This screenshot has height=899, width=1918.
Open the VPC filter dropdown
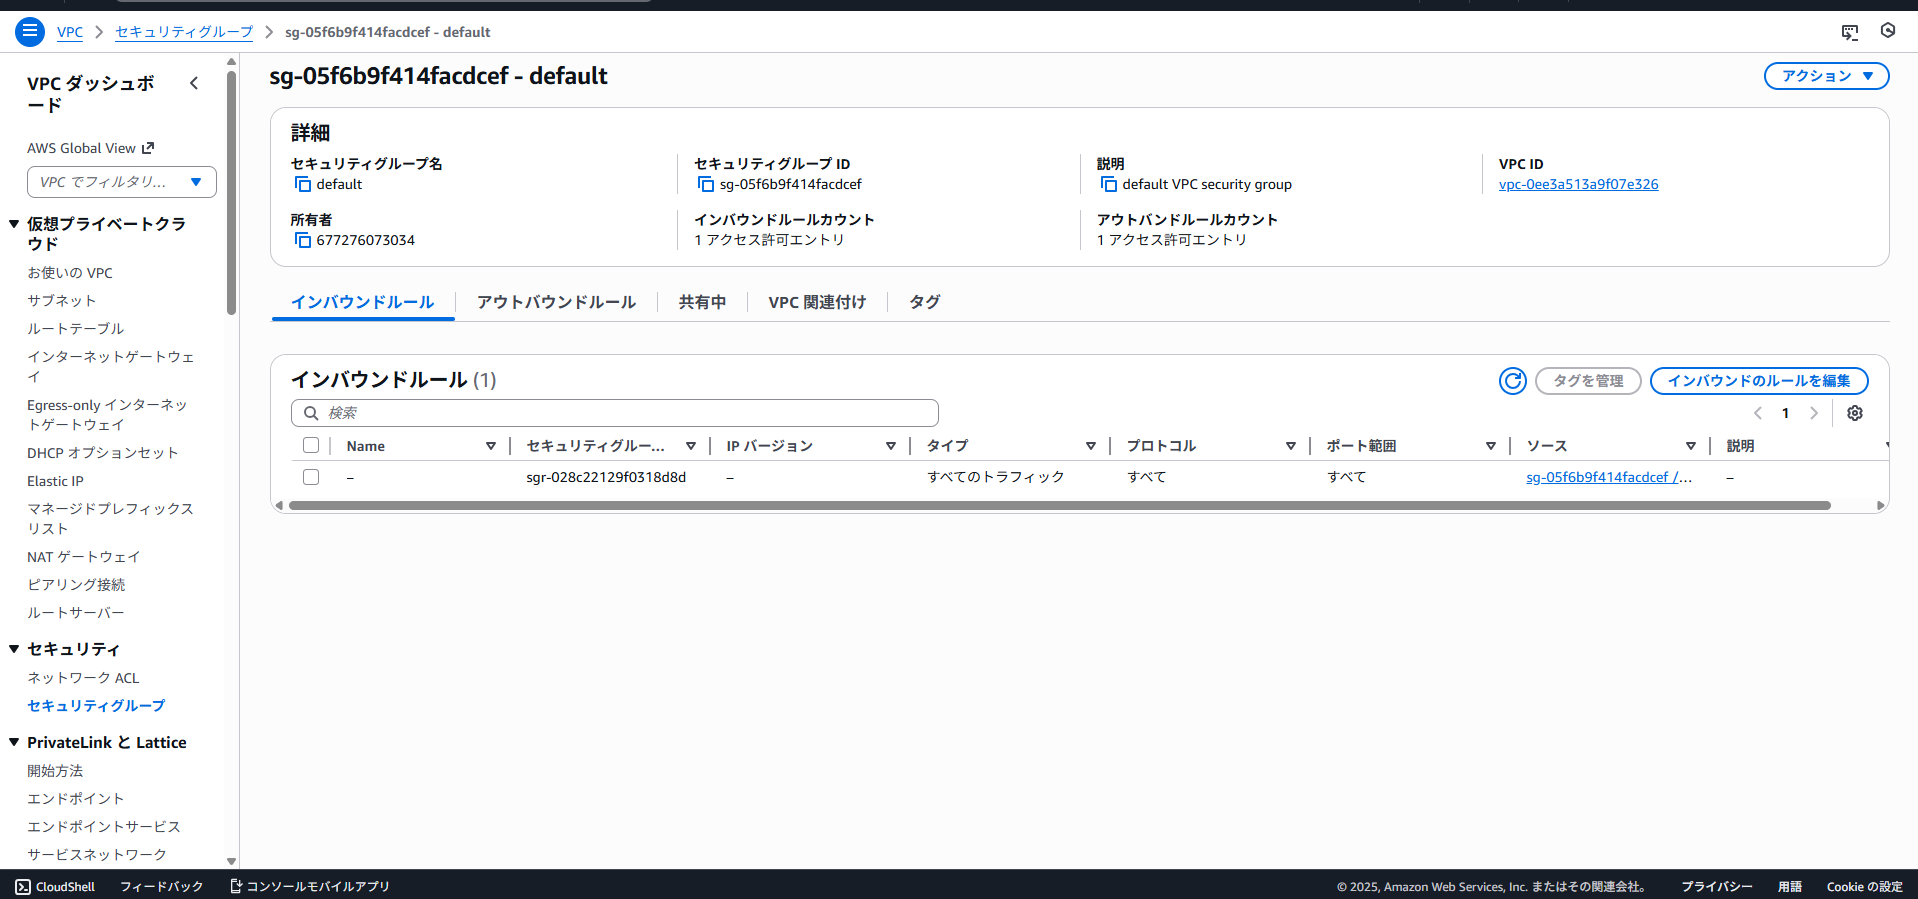122,182
